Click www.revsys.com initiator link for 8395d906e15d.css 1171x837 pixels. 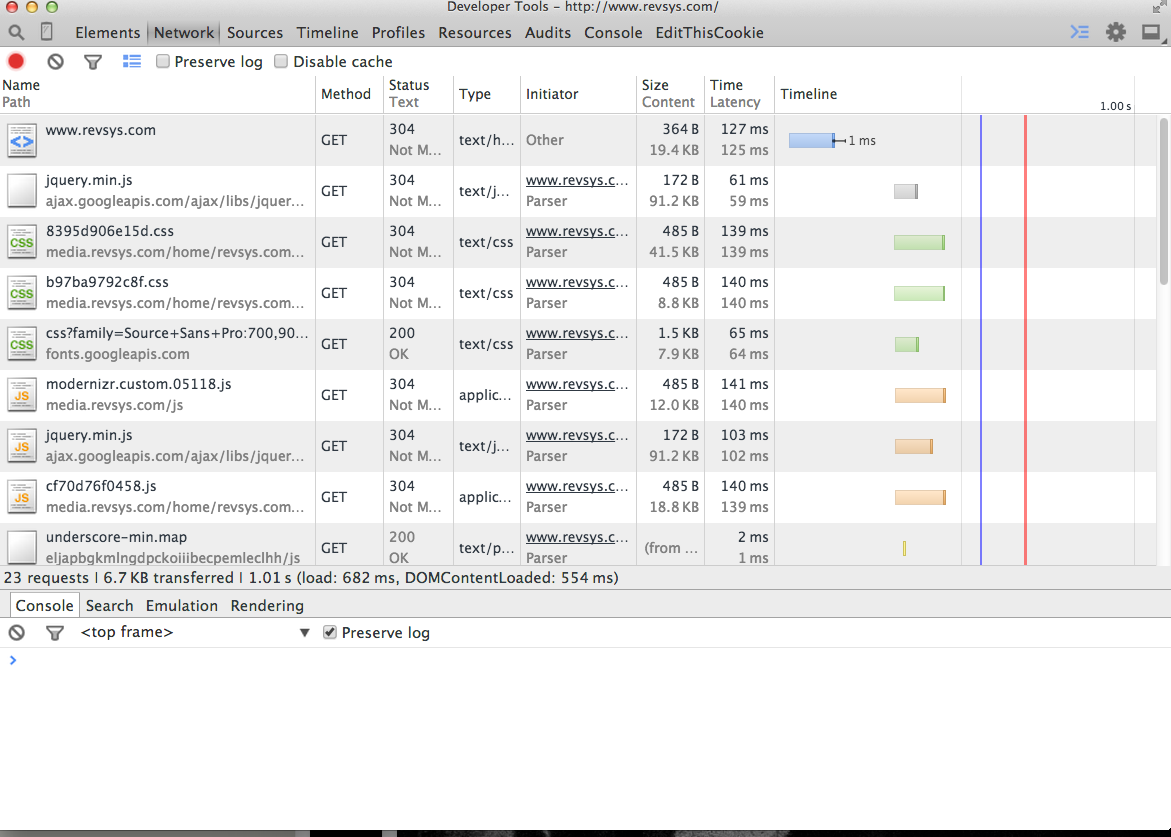[x=573, y=231]
